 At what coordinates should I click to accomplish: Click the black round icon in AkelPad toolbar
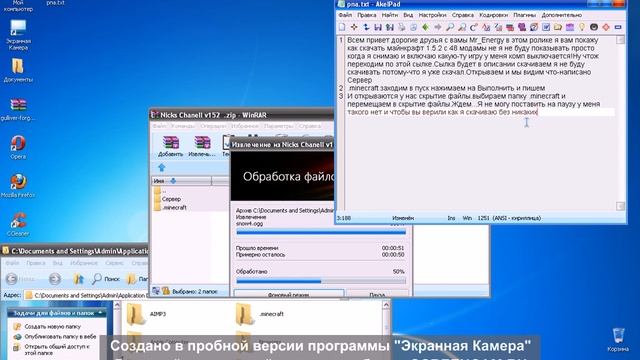pos(594,27)
